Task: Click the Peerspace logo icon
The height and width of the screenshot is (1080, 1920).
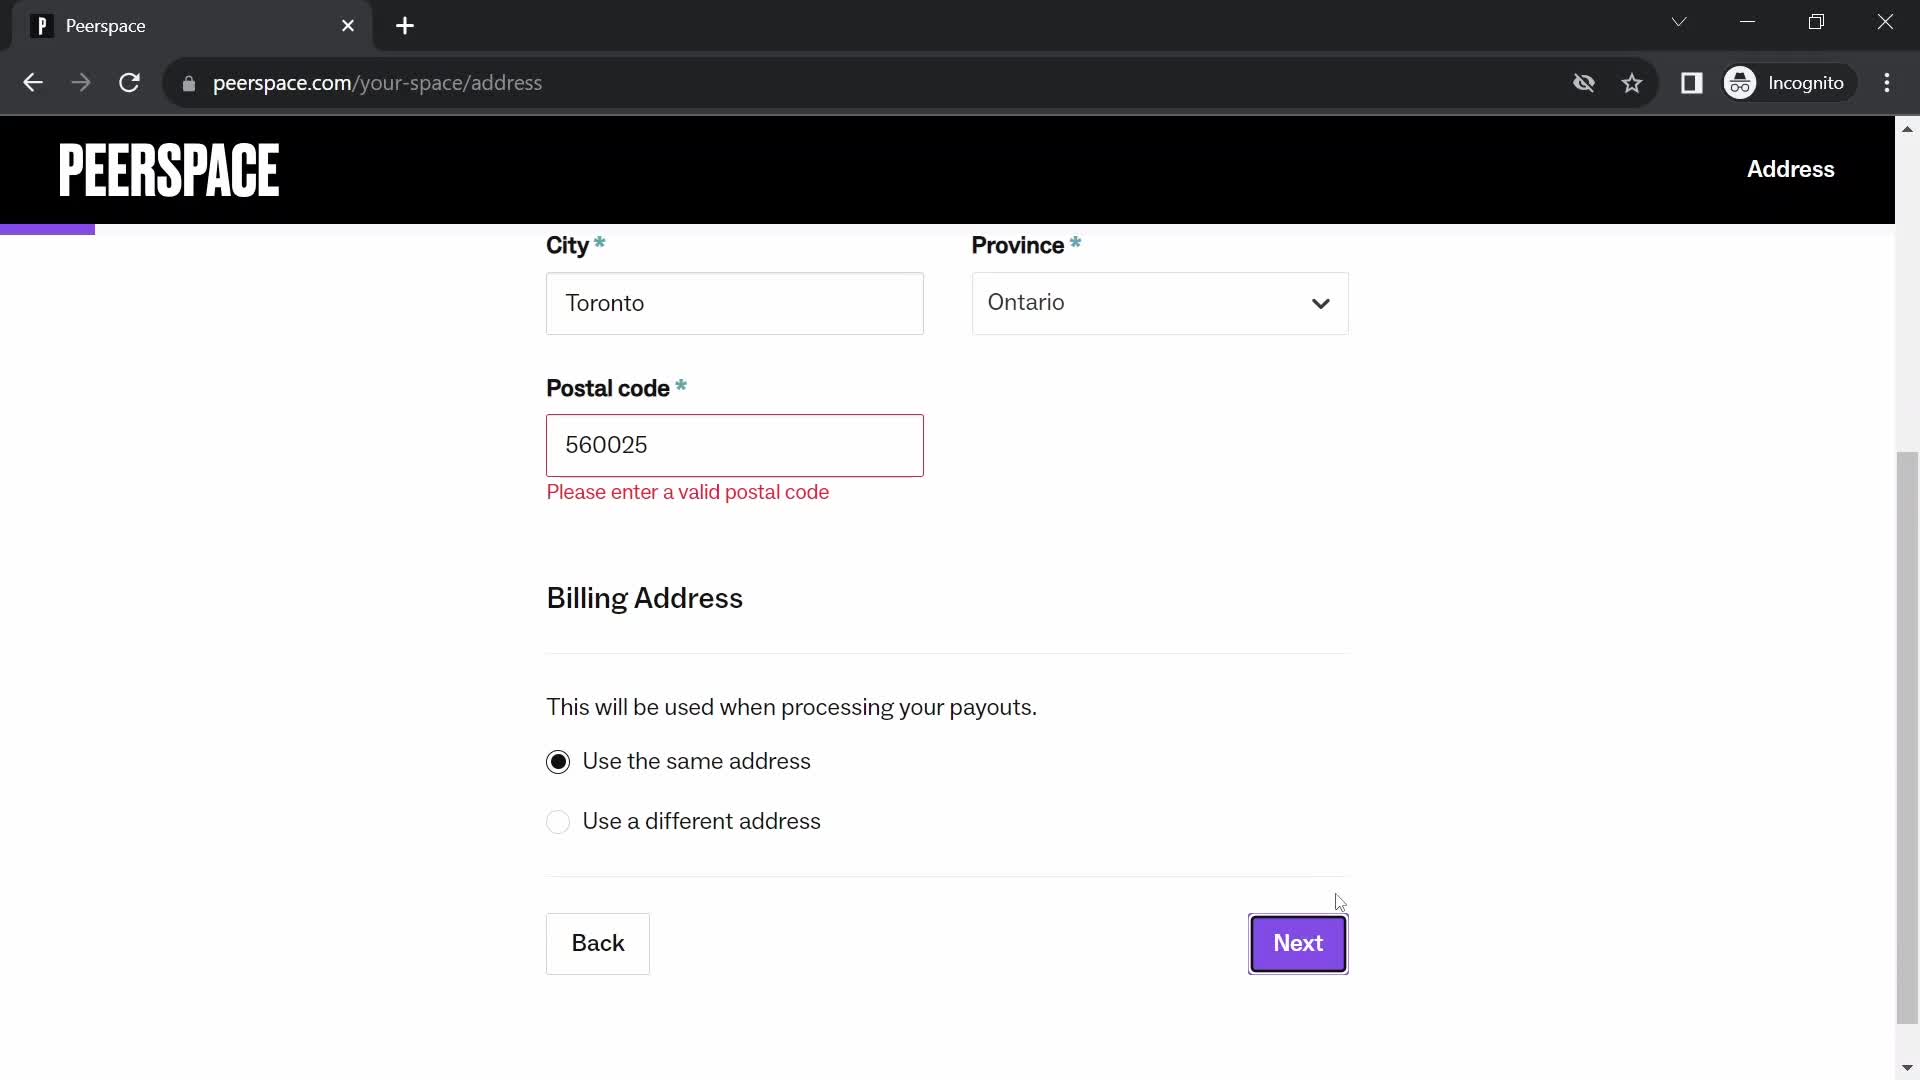Action: click(170, 169)
